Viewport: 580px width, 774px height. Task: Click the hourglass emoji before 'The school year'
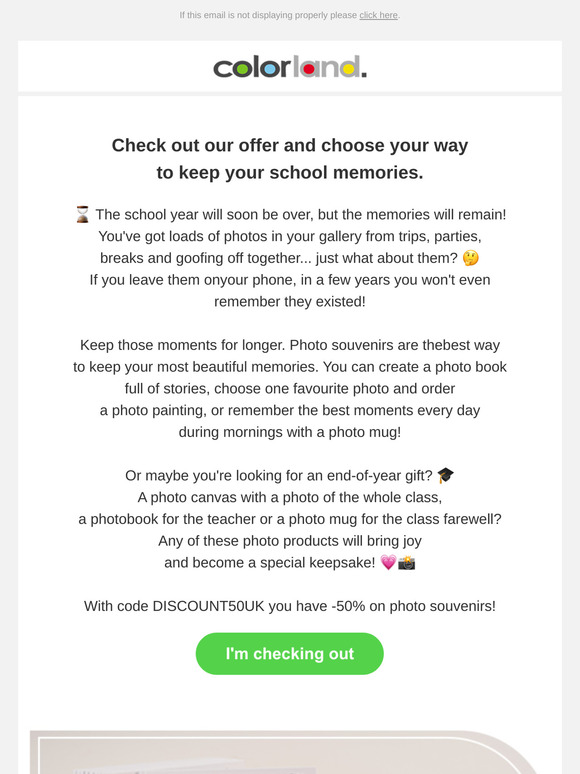82,214
